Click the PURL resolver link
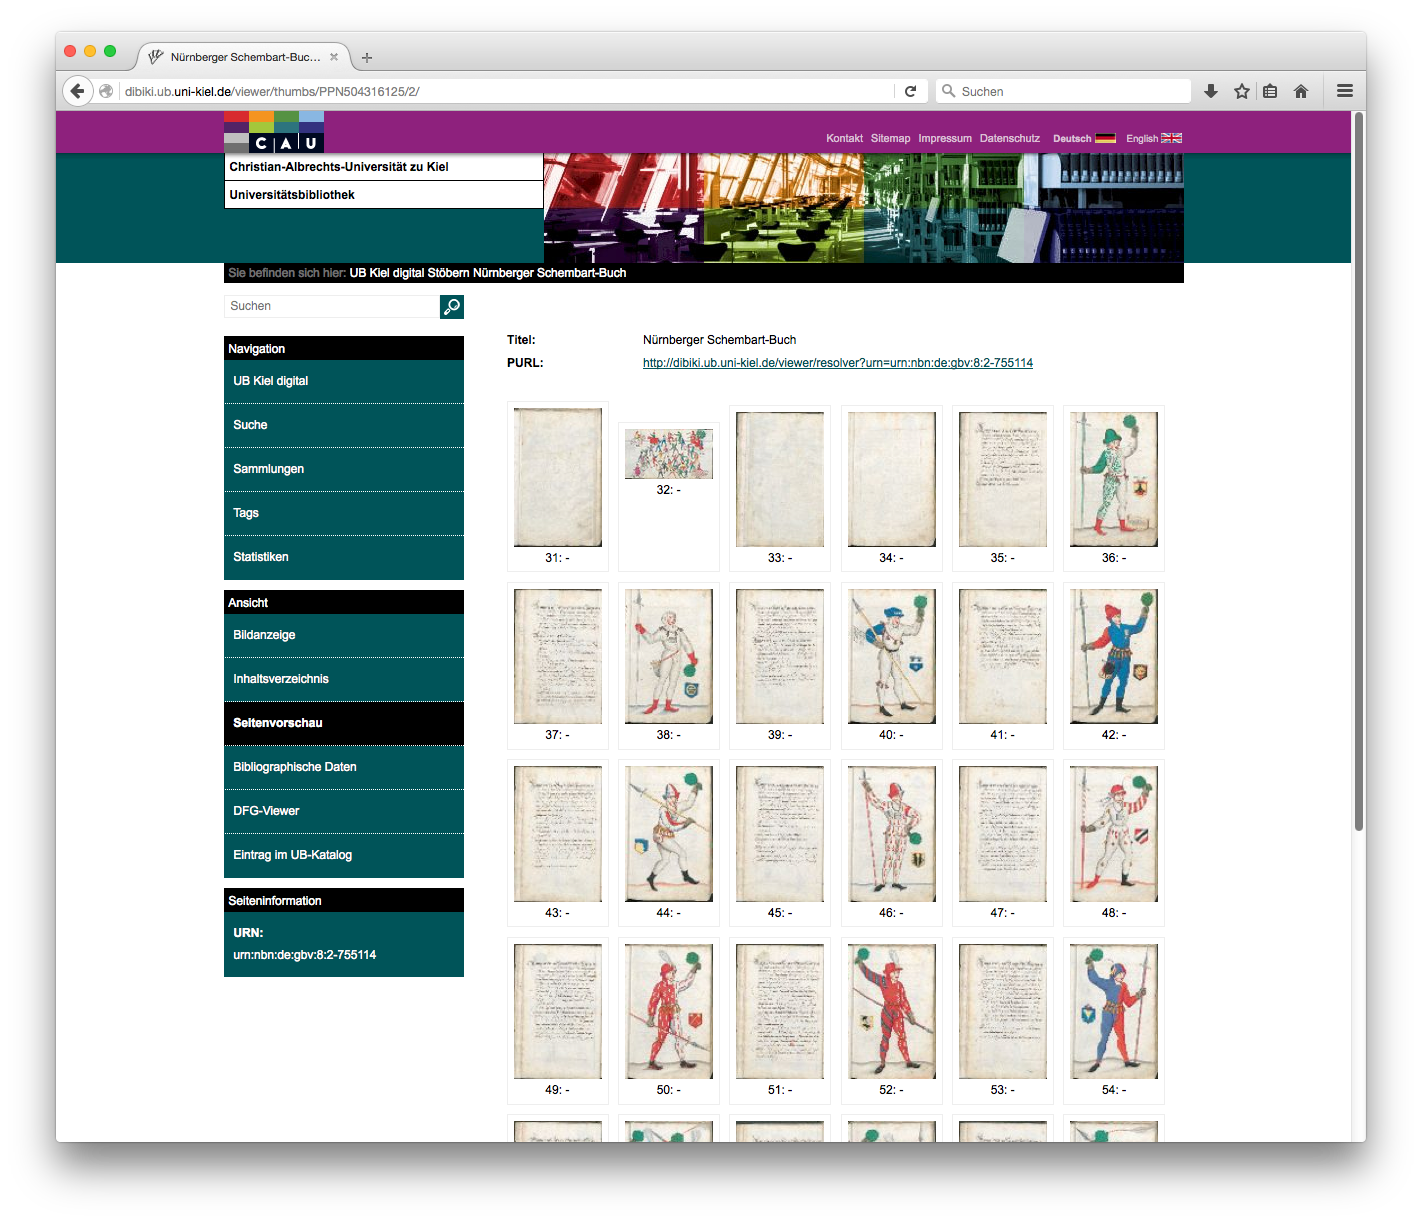Image resolution: width=1422 pixels, height=1222 pixels. (838, 363)
